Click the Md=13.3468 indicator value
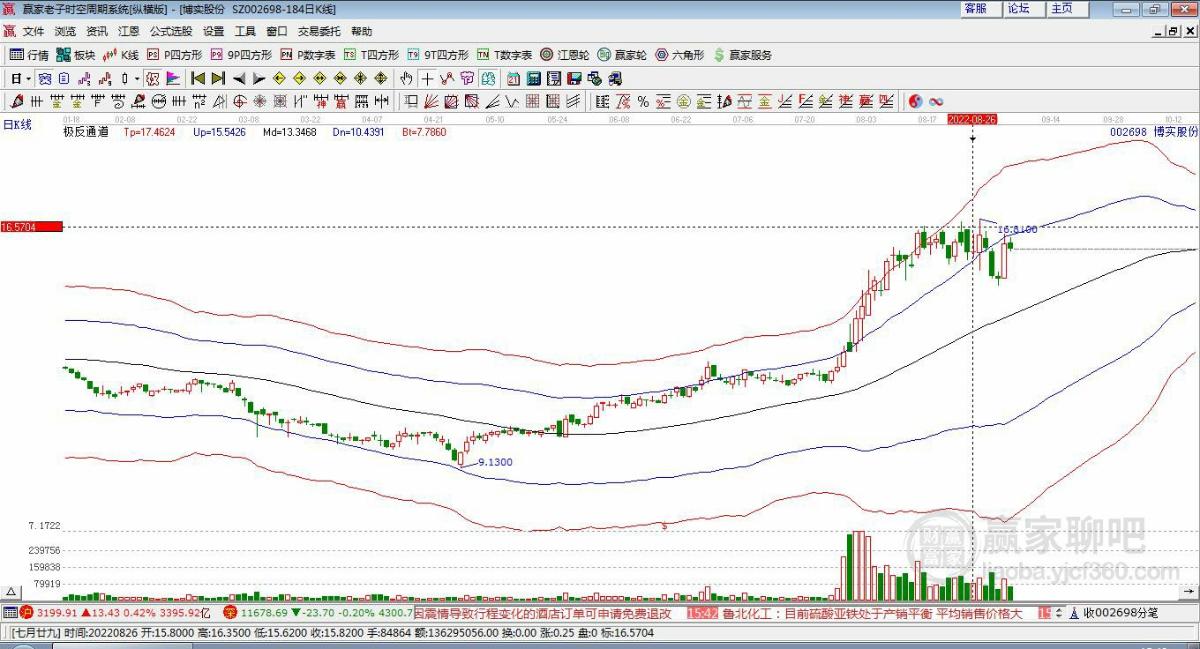Viewport: 1200px width, 649px height. point(289,131)
